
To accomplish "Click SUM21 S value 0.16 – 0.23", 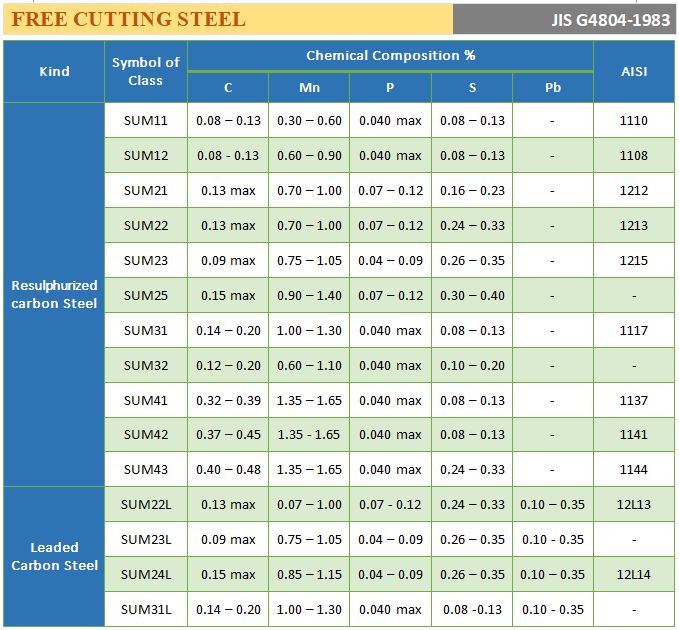I will (472, 191).
